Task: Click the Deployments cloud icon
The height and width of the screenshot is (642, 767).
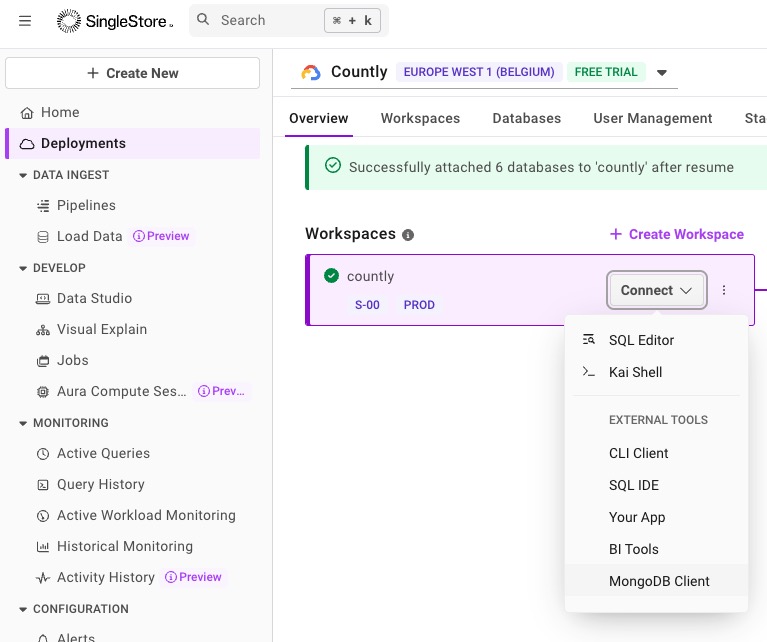Action: tap(27, 144)
